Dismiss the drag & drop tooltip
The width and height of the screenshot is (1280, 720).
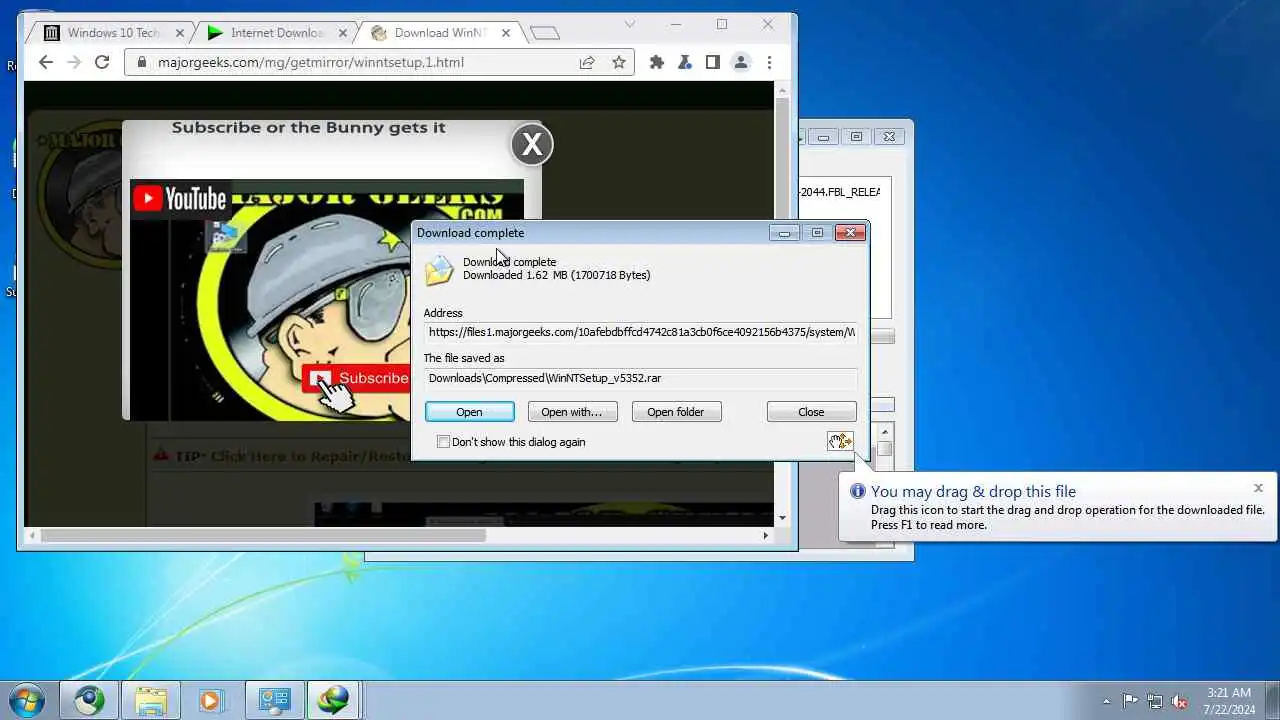click(1258, 488)
